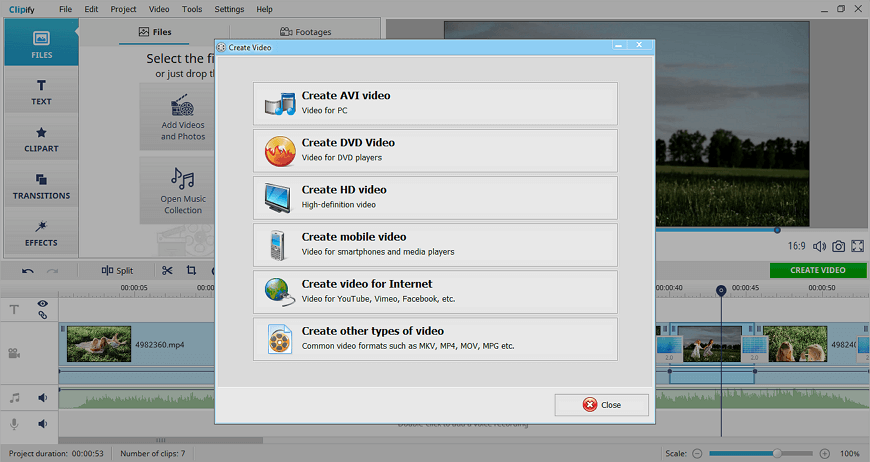Decrease timeline scale with minus button
The image size is (870, 462).
697,453
